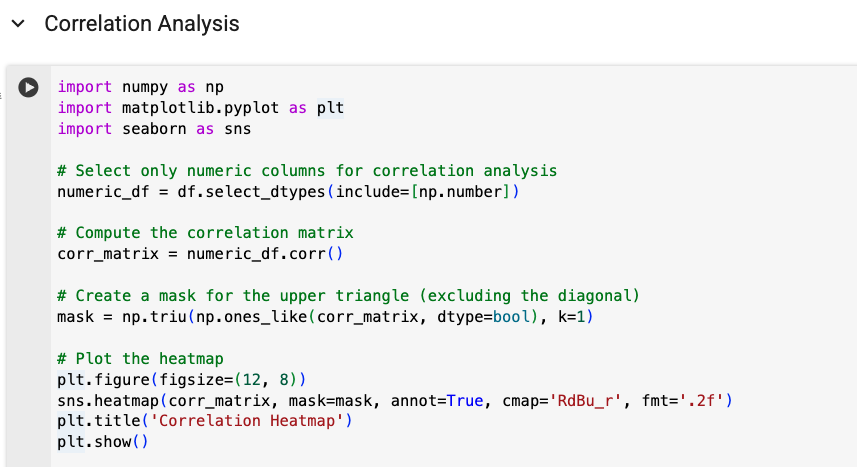Screen dimensions: 857x467
Task: Click the import matplotlib.pyplot line
Action: 200,108
